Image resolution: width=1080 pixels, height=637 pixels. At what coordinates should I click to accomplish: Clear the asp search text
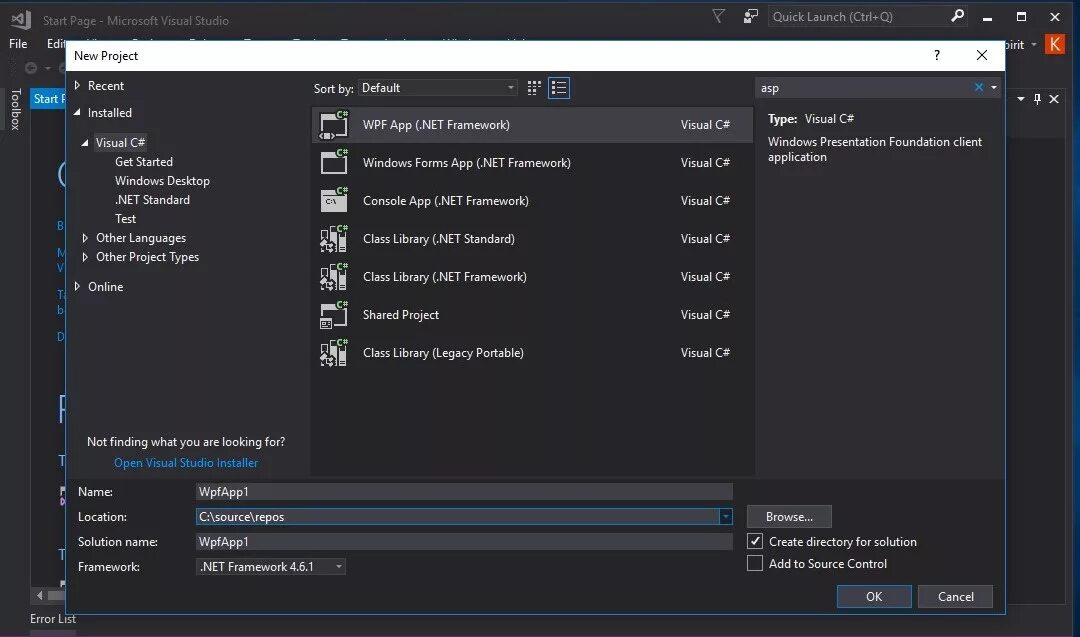point(978,87)
